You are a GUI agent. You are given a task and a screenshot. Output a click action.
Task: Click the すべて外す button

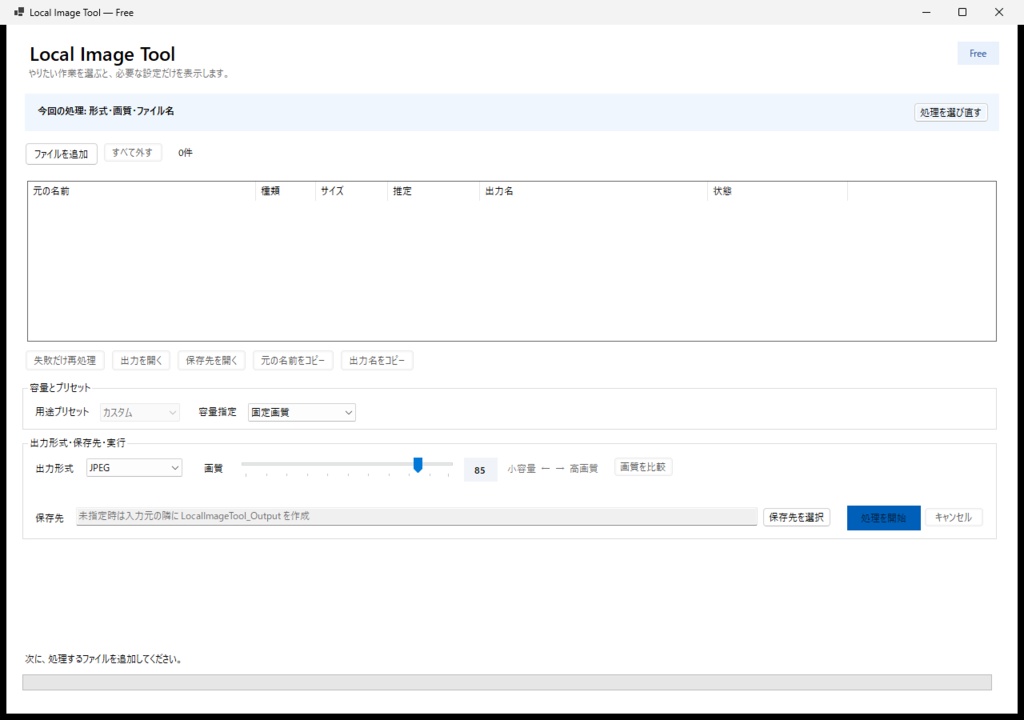coord(133,153)
